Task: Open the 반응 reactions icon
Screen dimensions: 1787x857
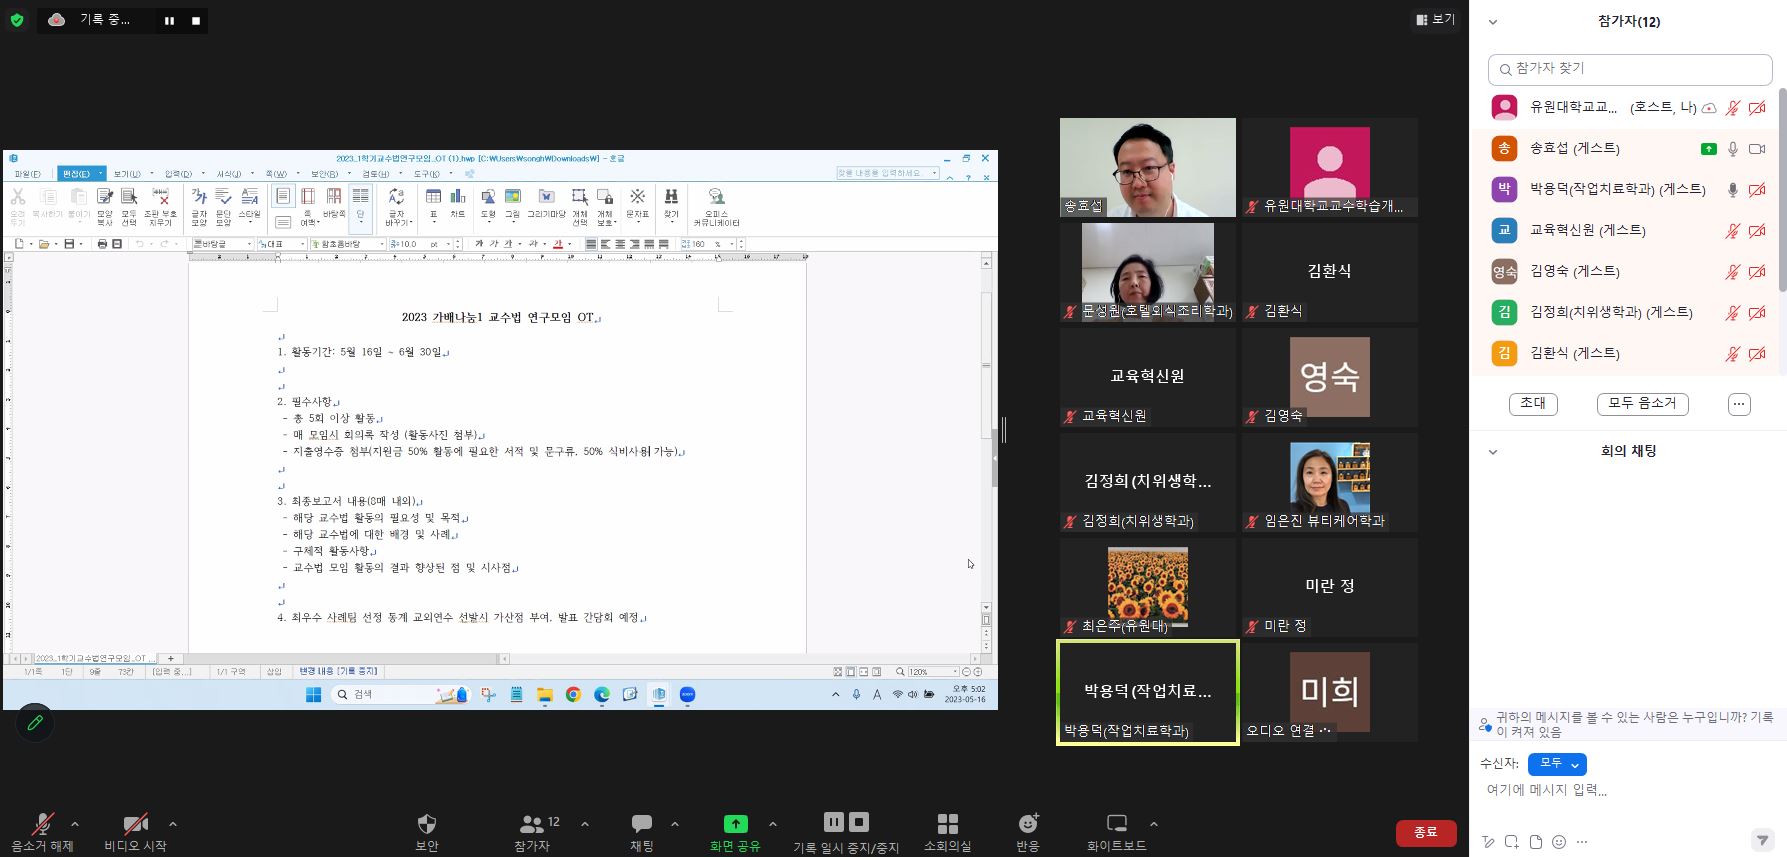Action: point(1027,824)
